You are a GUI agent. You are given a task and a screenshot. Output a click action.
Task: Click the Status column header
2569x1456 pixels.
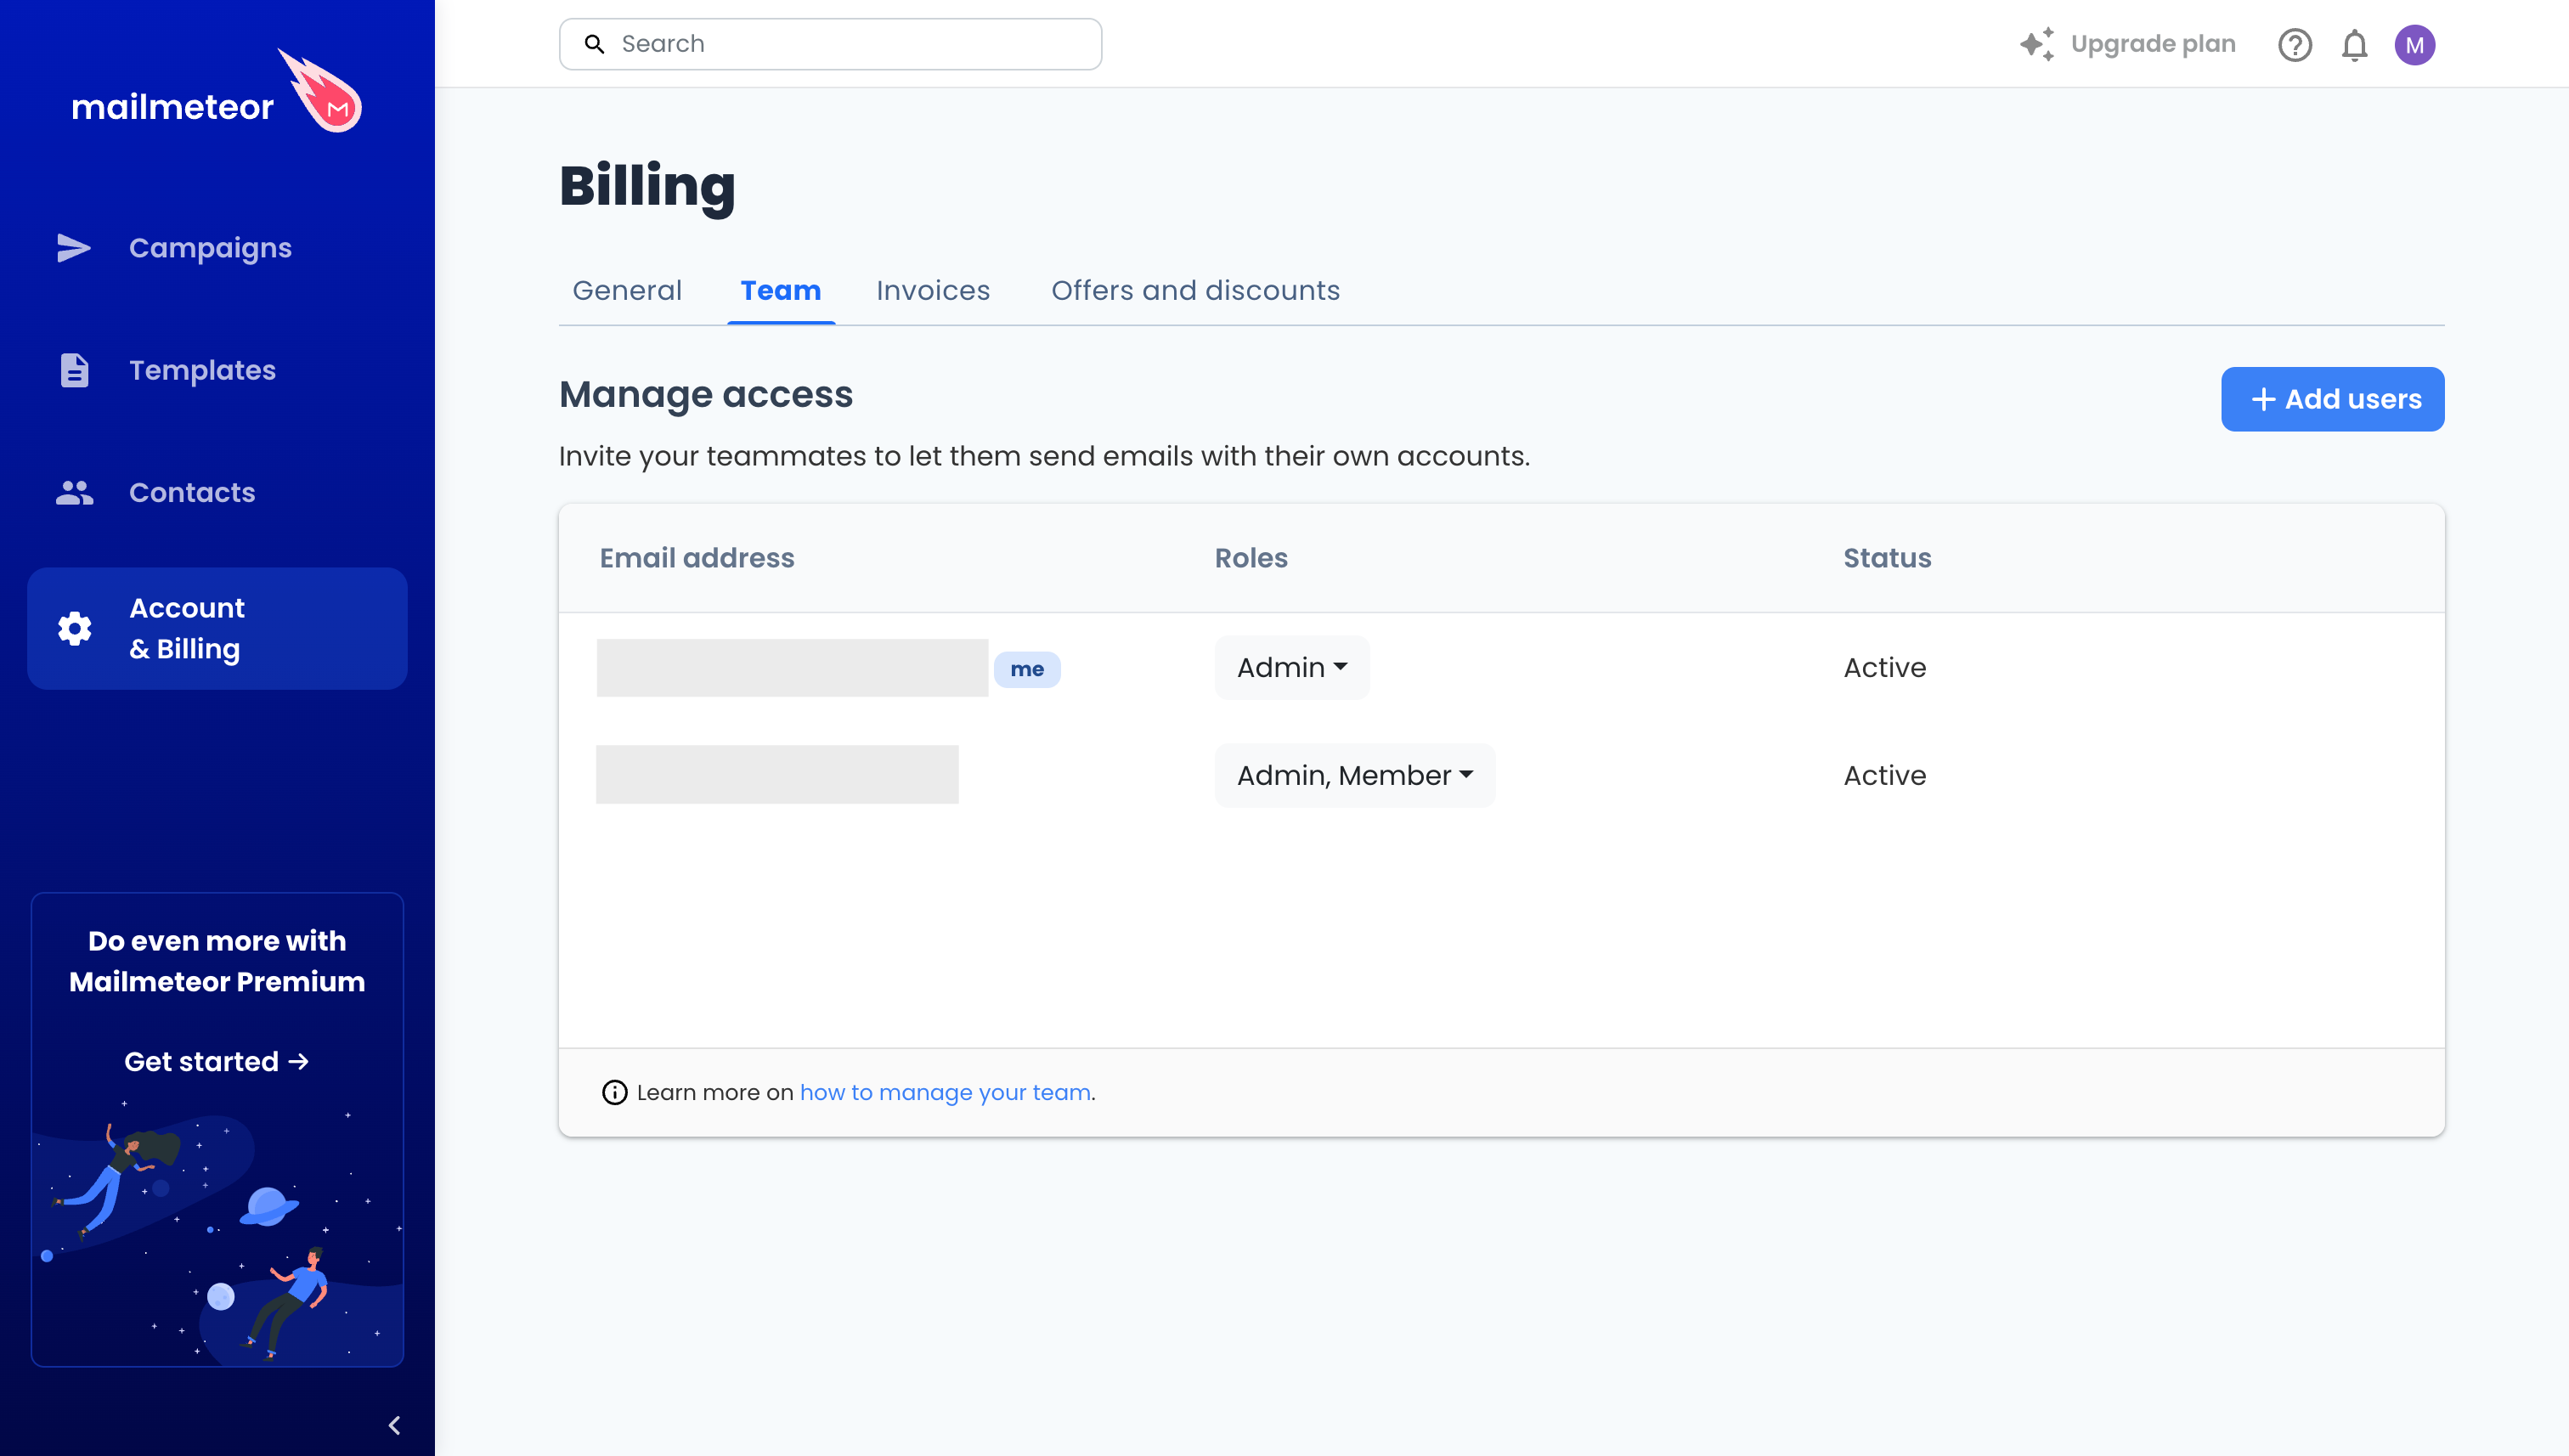1887,558
